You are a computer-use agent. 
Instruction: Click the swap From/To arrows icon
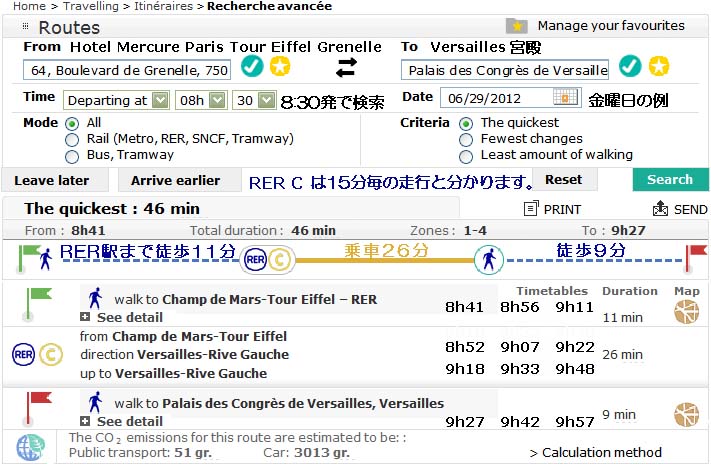pos(346,68)
